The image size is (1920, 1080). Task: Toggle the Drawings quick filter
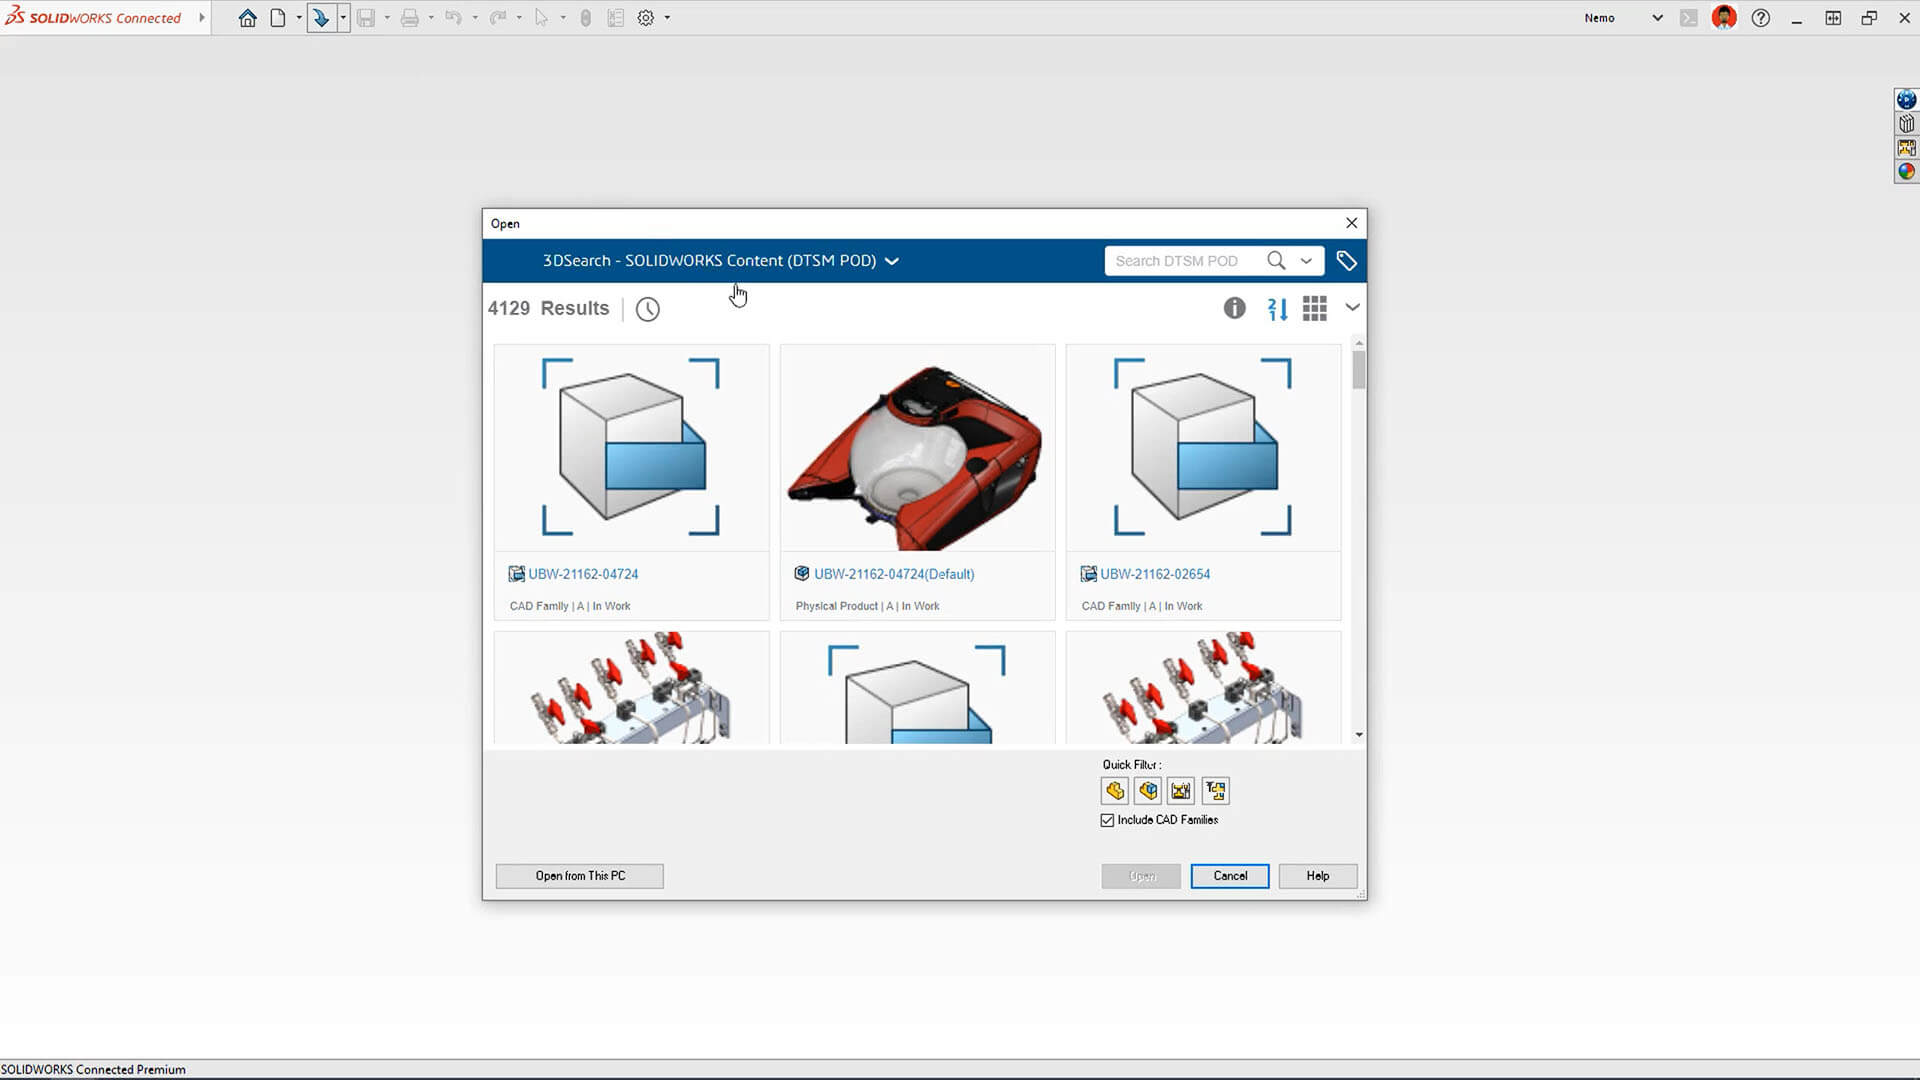[1182, 791]
